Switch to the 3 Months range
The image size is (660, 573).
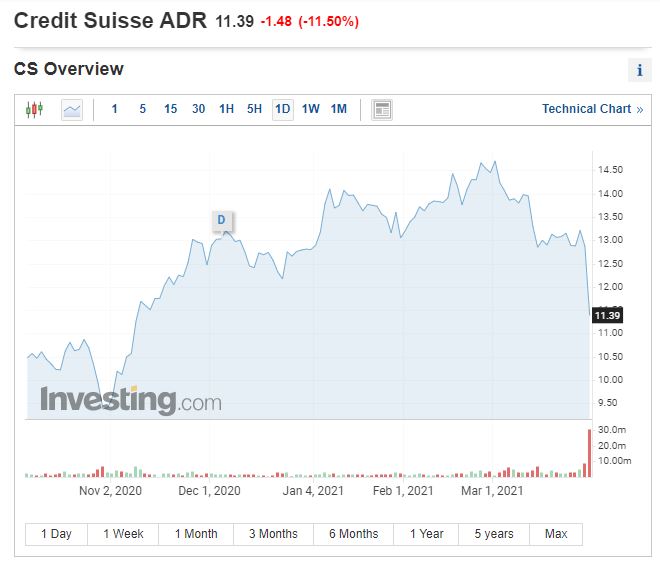tap(273, 534)
